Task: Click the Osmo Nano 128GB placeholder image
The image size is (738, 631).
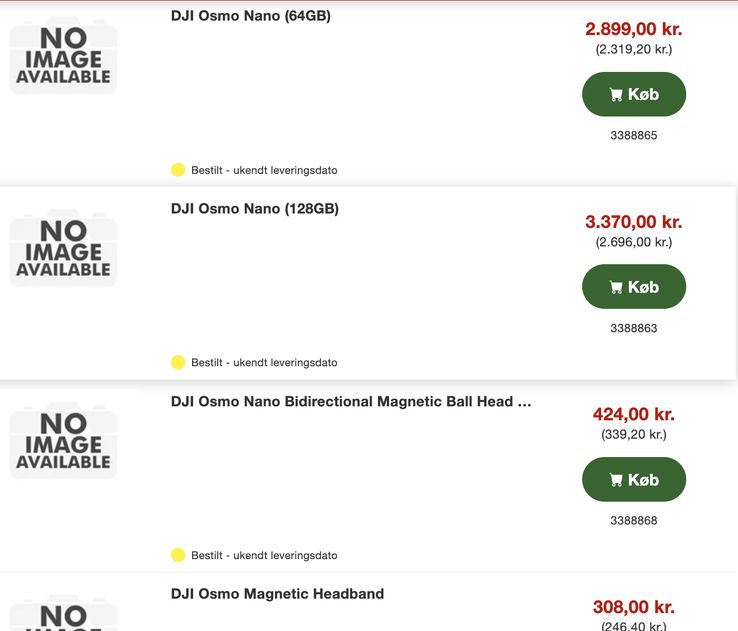Action: click(x=63, y=248)
